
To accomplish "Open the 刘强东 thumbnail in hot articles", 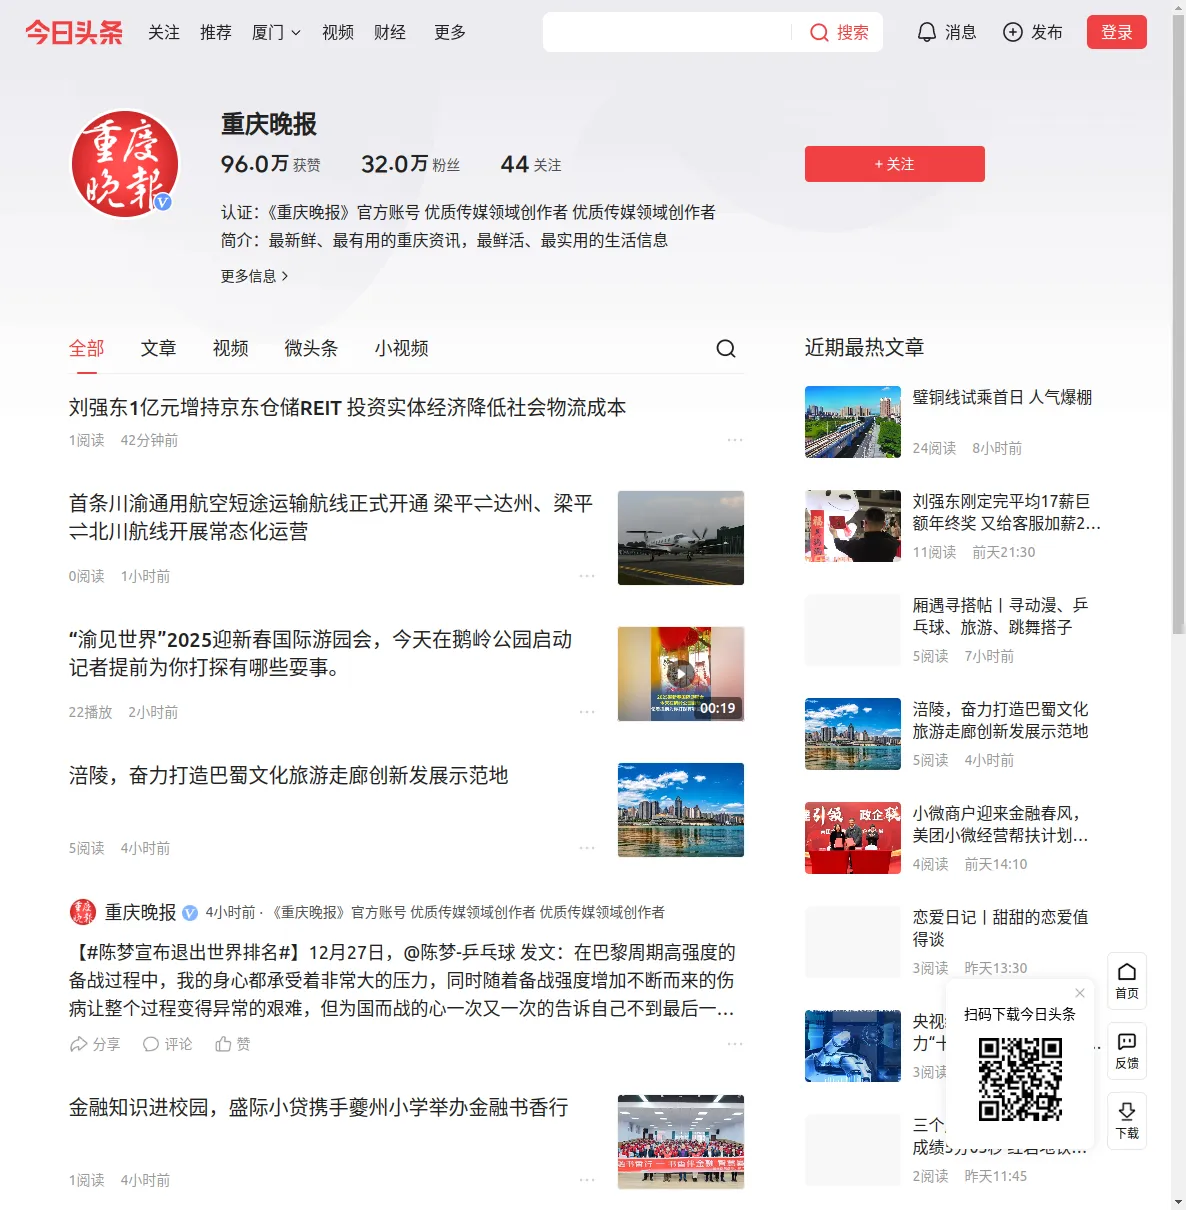I will tap(853, 526).
